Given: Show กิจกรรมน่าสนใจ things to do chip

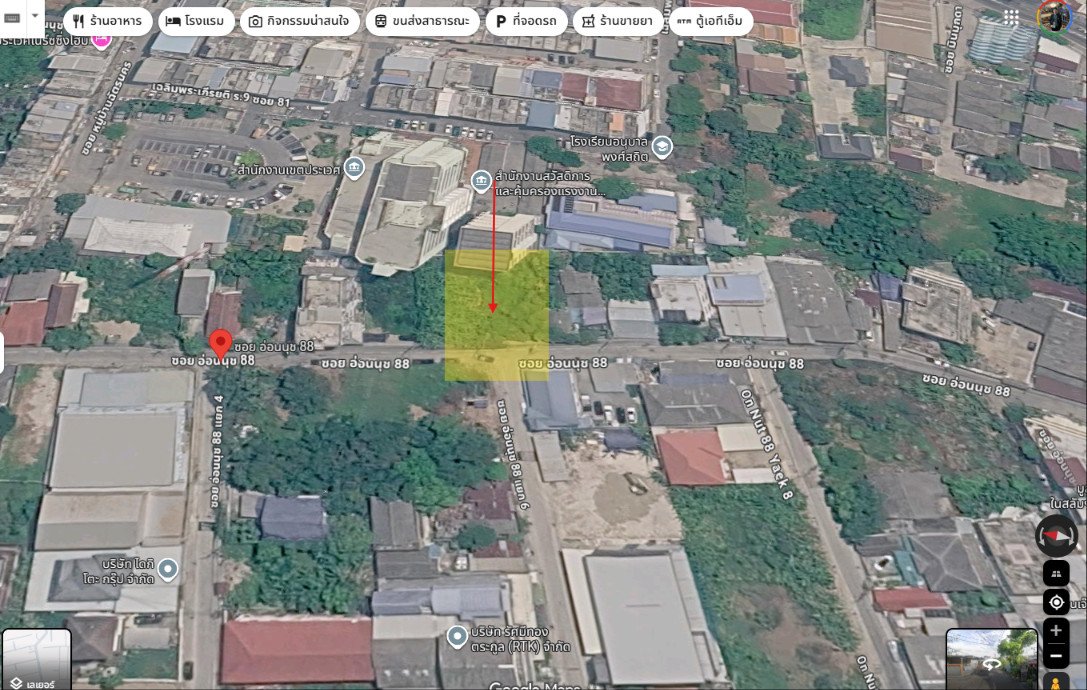Looking at the screenshot, I should coord(299,21).
